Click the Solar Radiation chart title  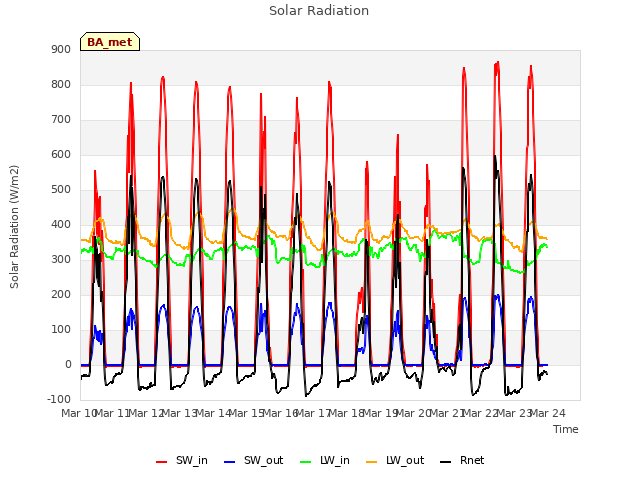point(319,11)
